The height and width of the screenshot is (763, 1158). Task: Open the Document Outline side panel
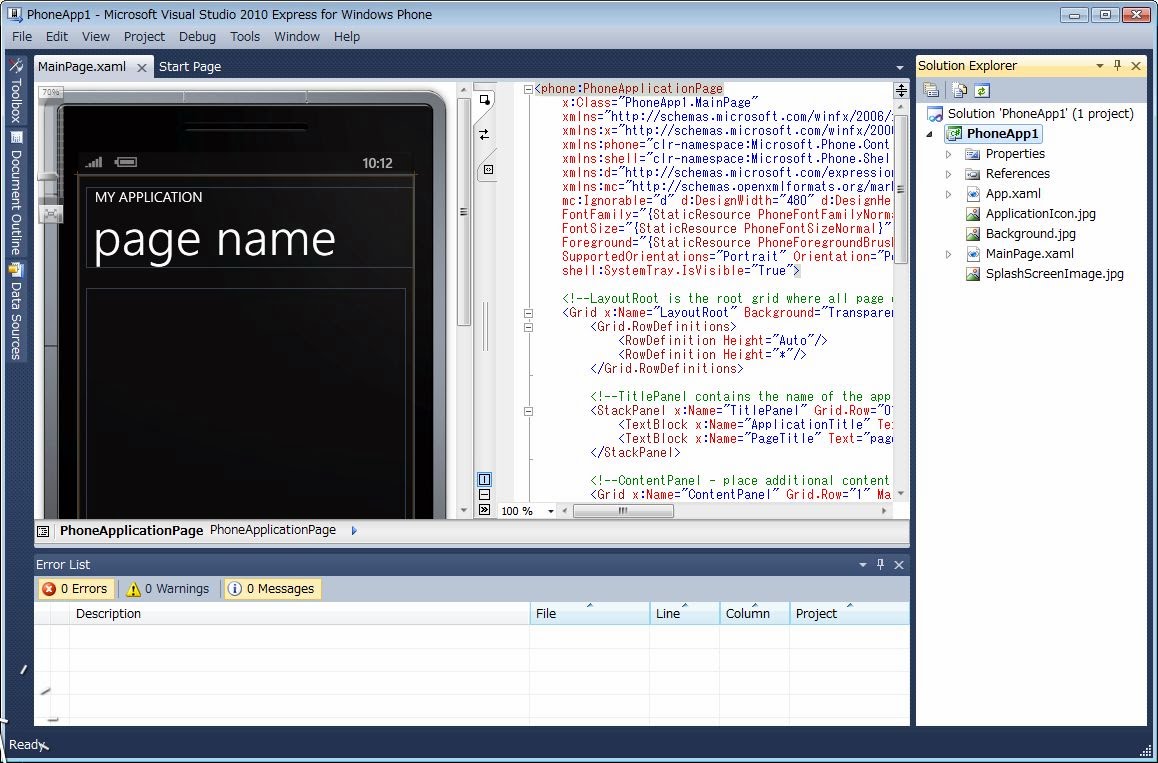point(16,193)
